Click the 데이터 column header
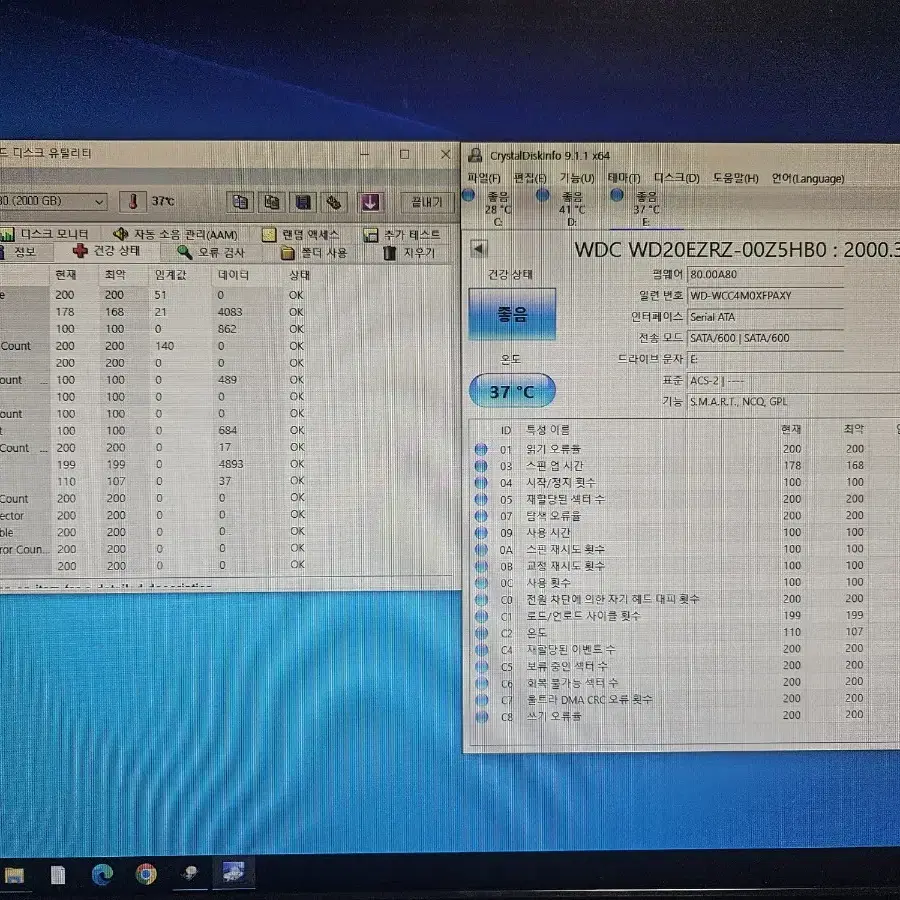 [x=234, y=275]
